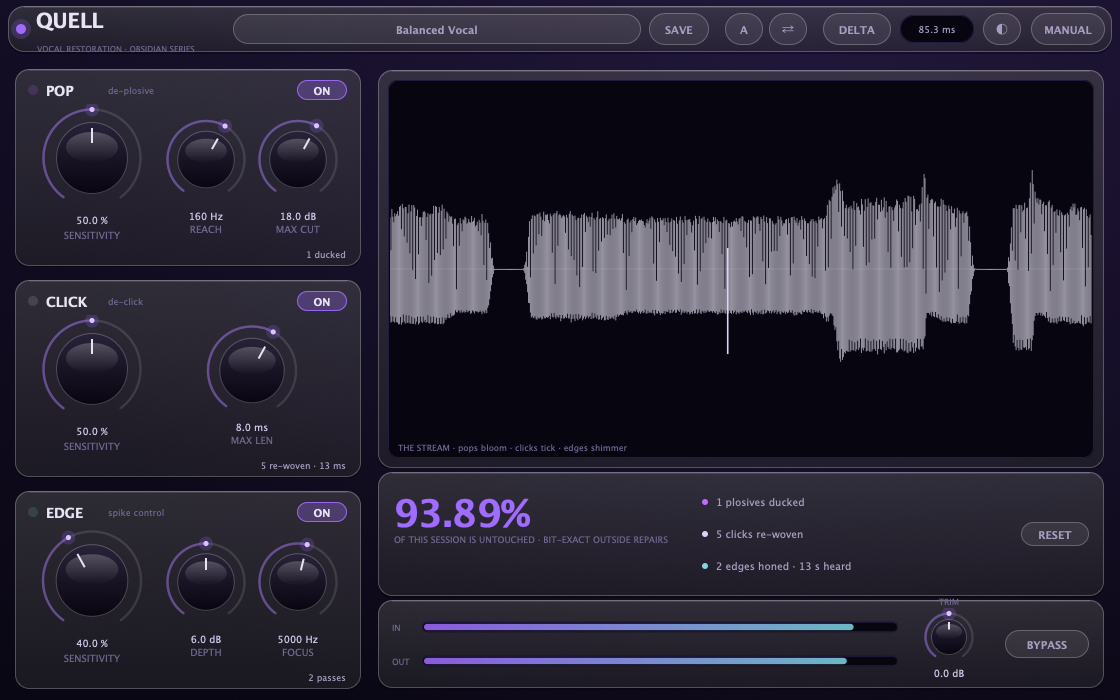Viewport: 1120px width, 700px height.
Task: Click the 85.3 ms latency readout
Action: tap(936, 29)
